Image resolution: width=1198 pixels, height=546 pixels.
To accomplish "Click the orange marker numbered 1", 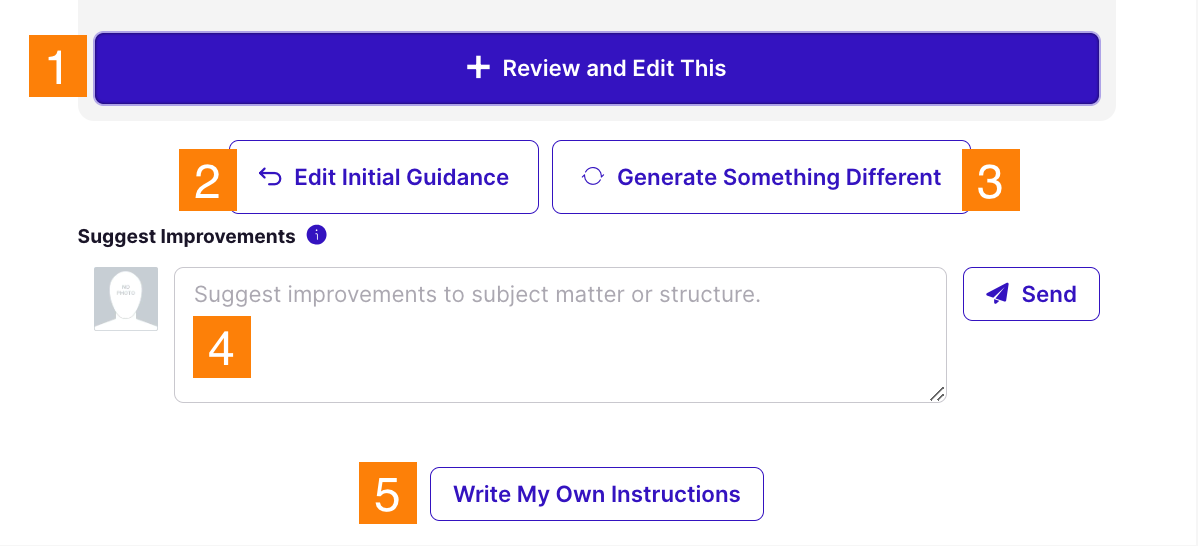I will pos(58,68).
